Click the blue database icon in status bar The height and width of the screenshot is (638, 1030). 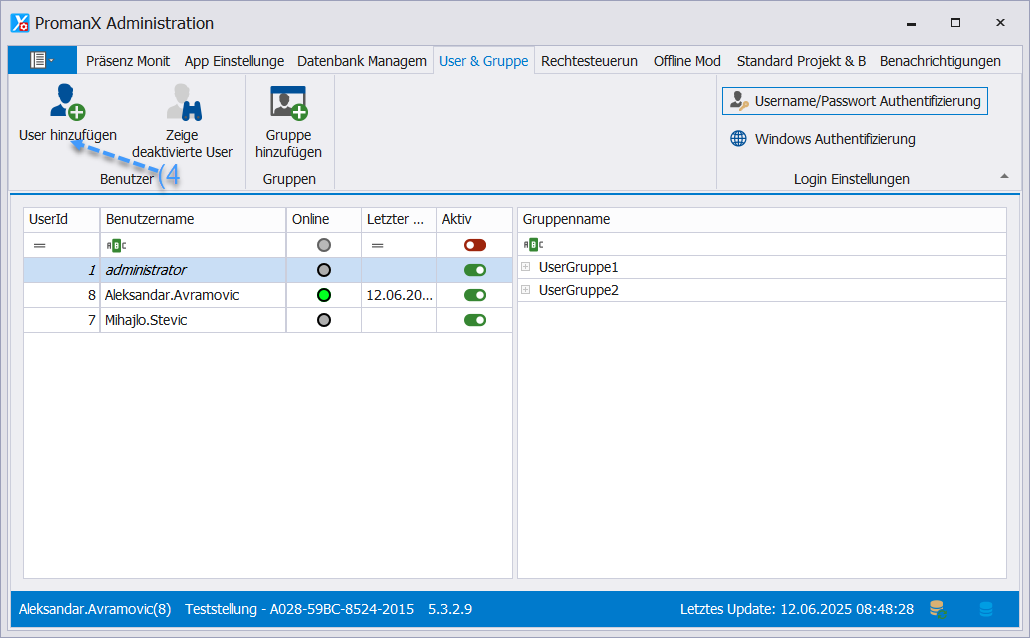pyautogui.click(x=986, y=609)
